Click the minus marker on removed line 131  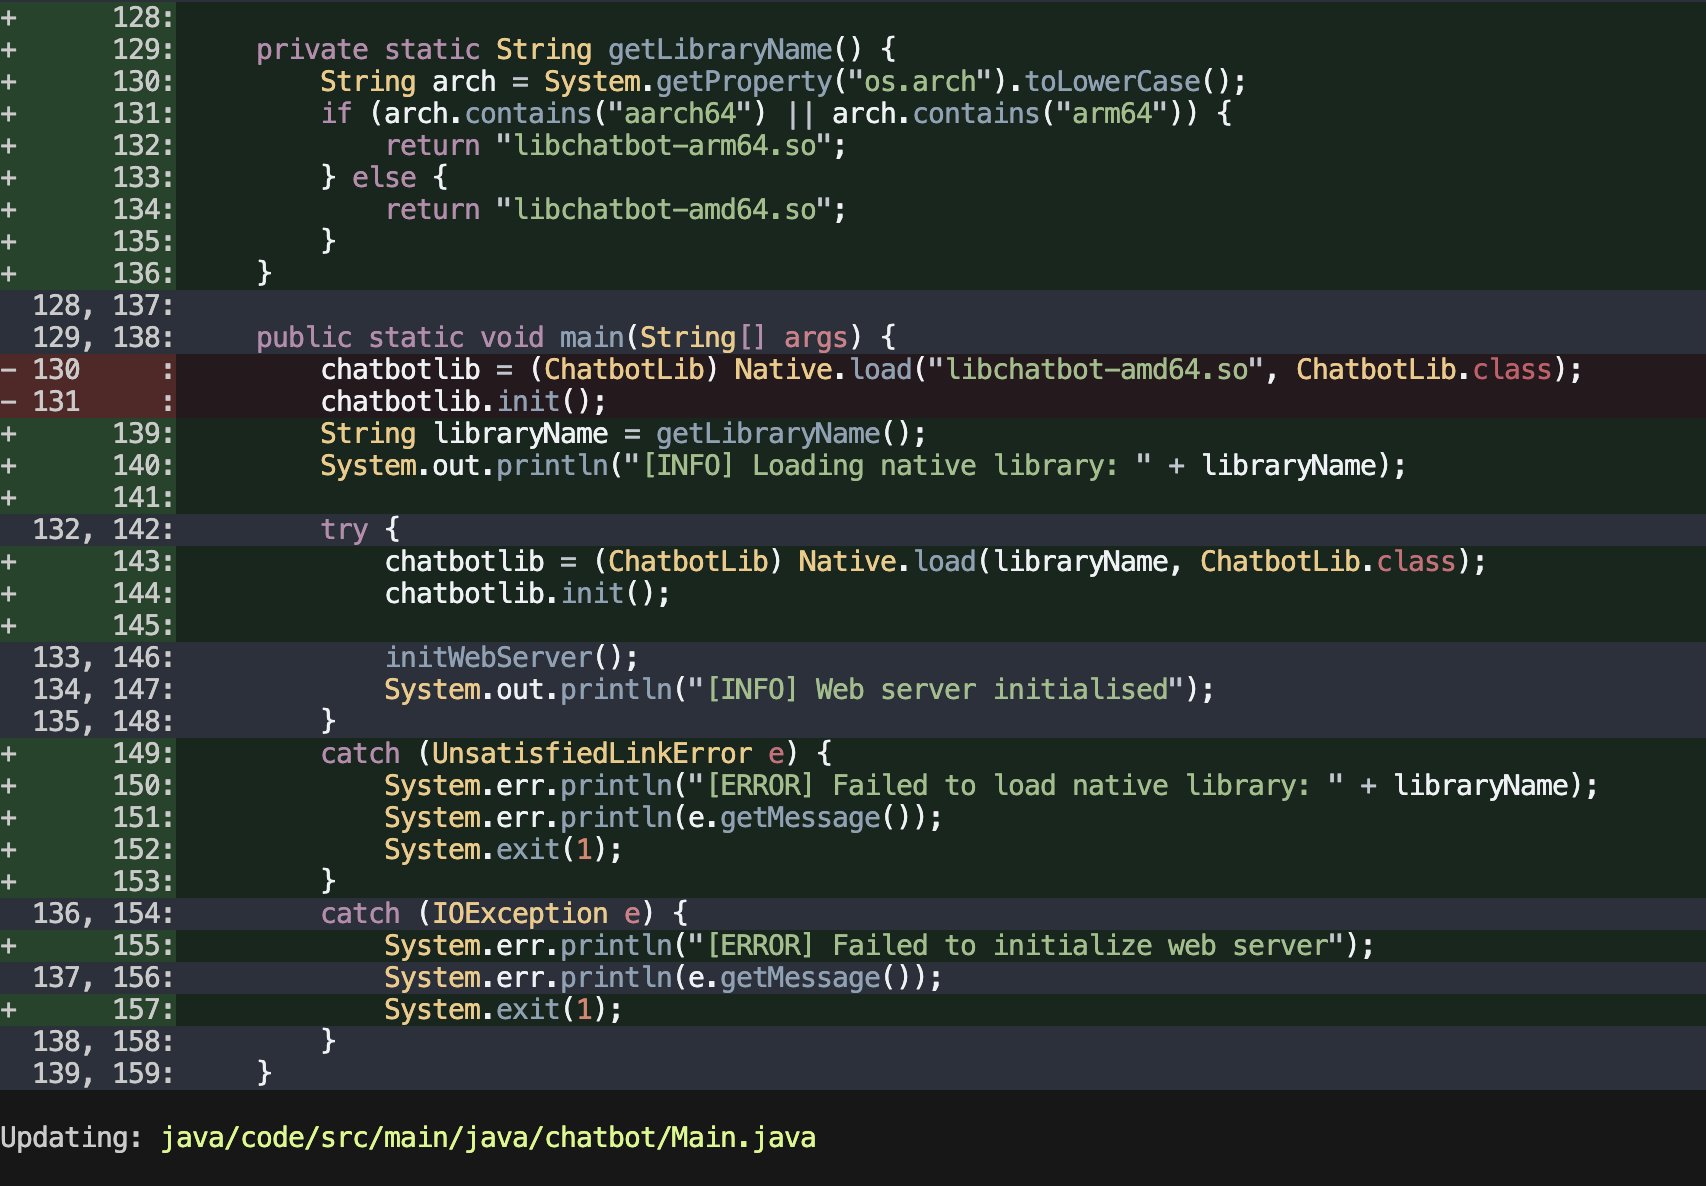coord(9,402)
